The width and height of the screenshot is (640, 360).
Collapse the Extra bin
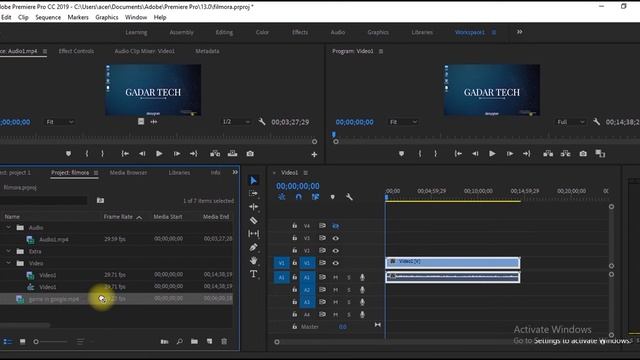tap(9, 251)
